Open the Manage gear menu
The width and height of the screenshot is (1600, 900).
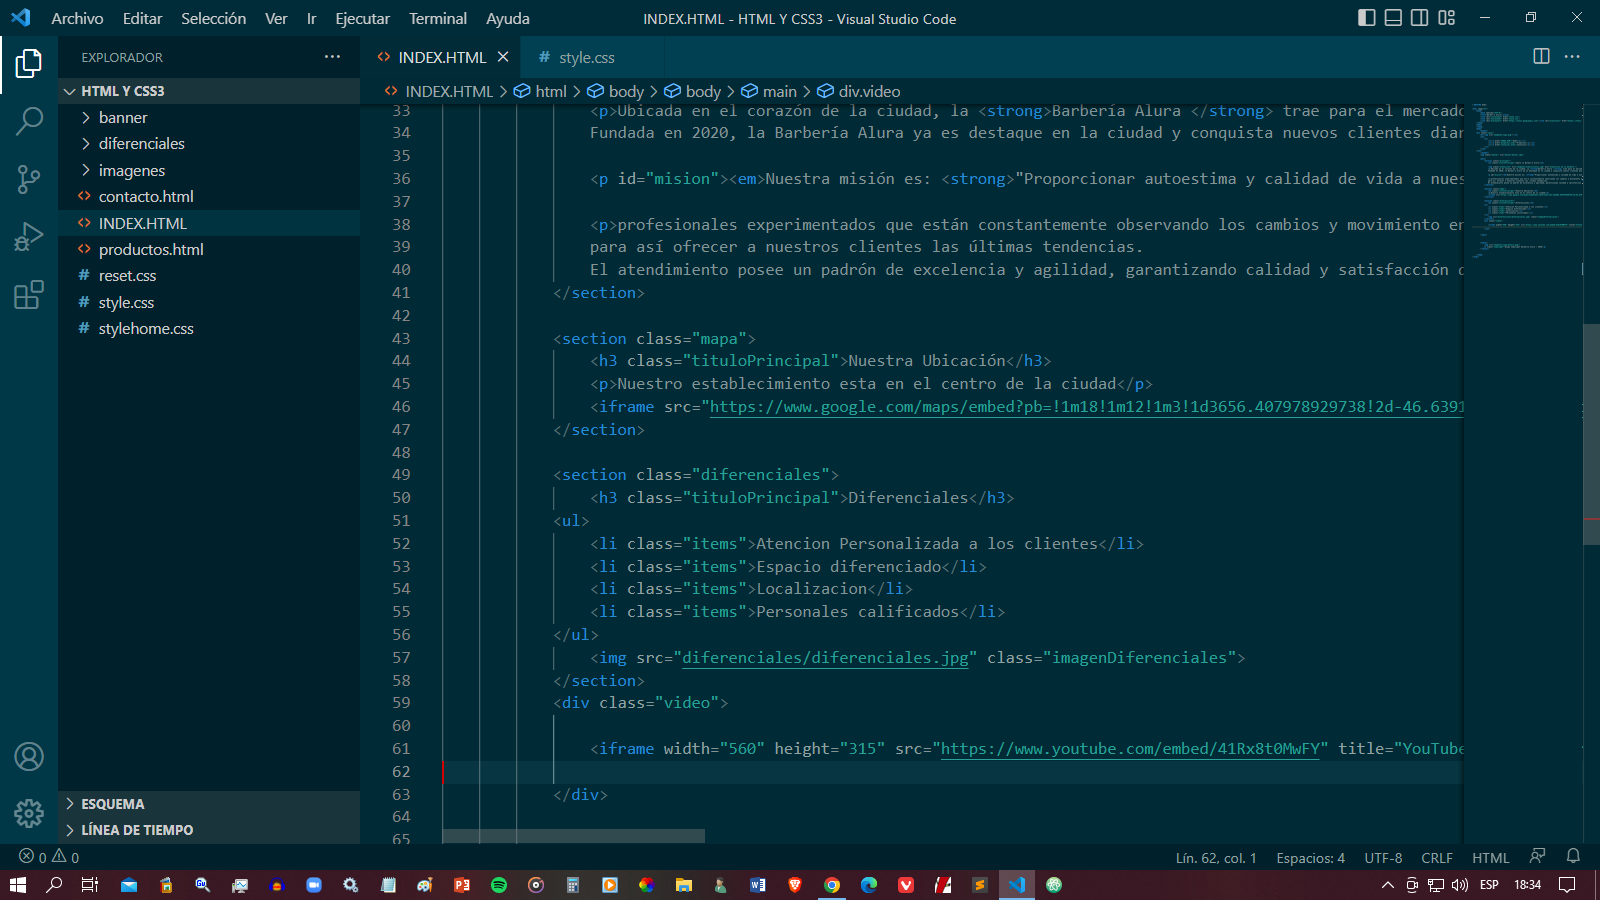click(x=29, y=813)
